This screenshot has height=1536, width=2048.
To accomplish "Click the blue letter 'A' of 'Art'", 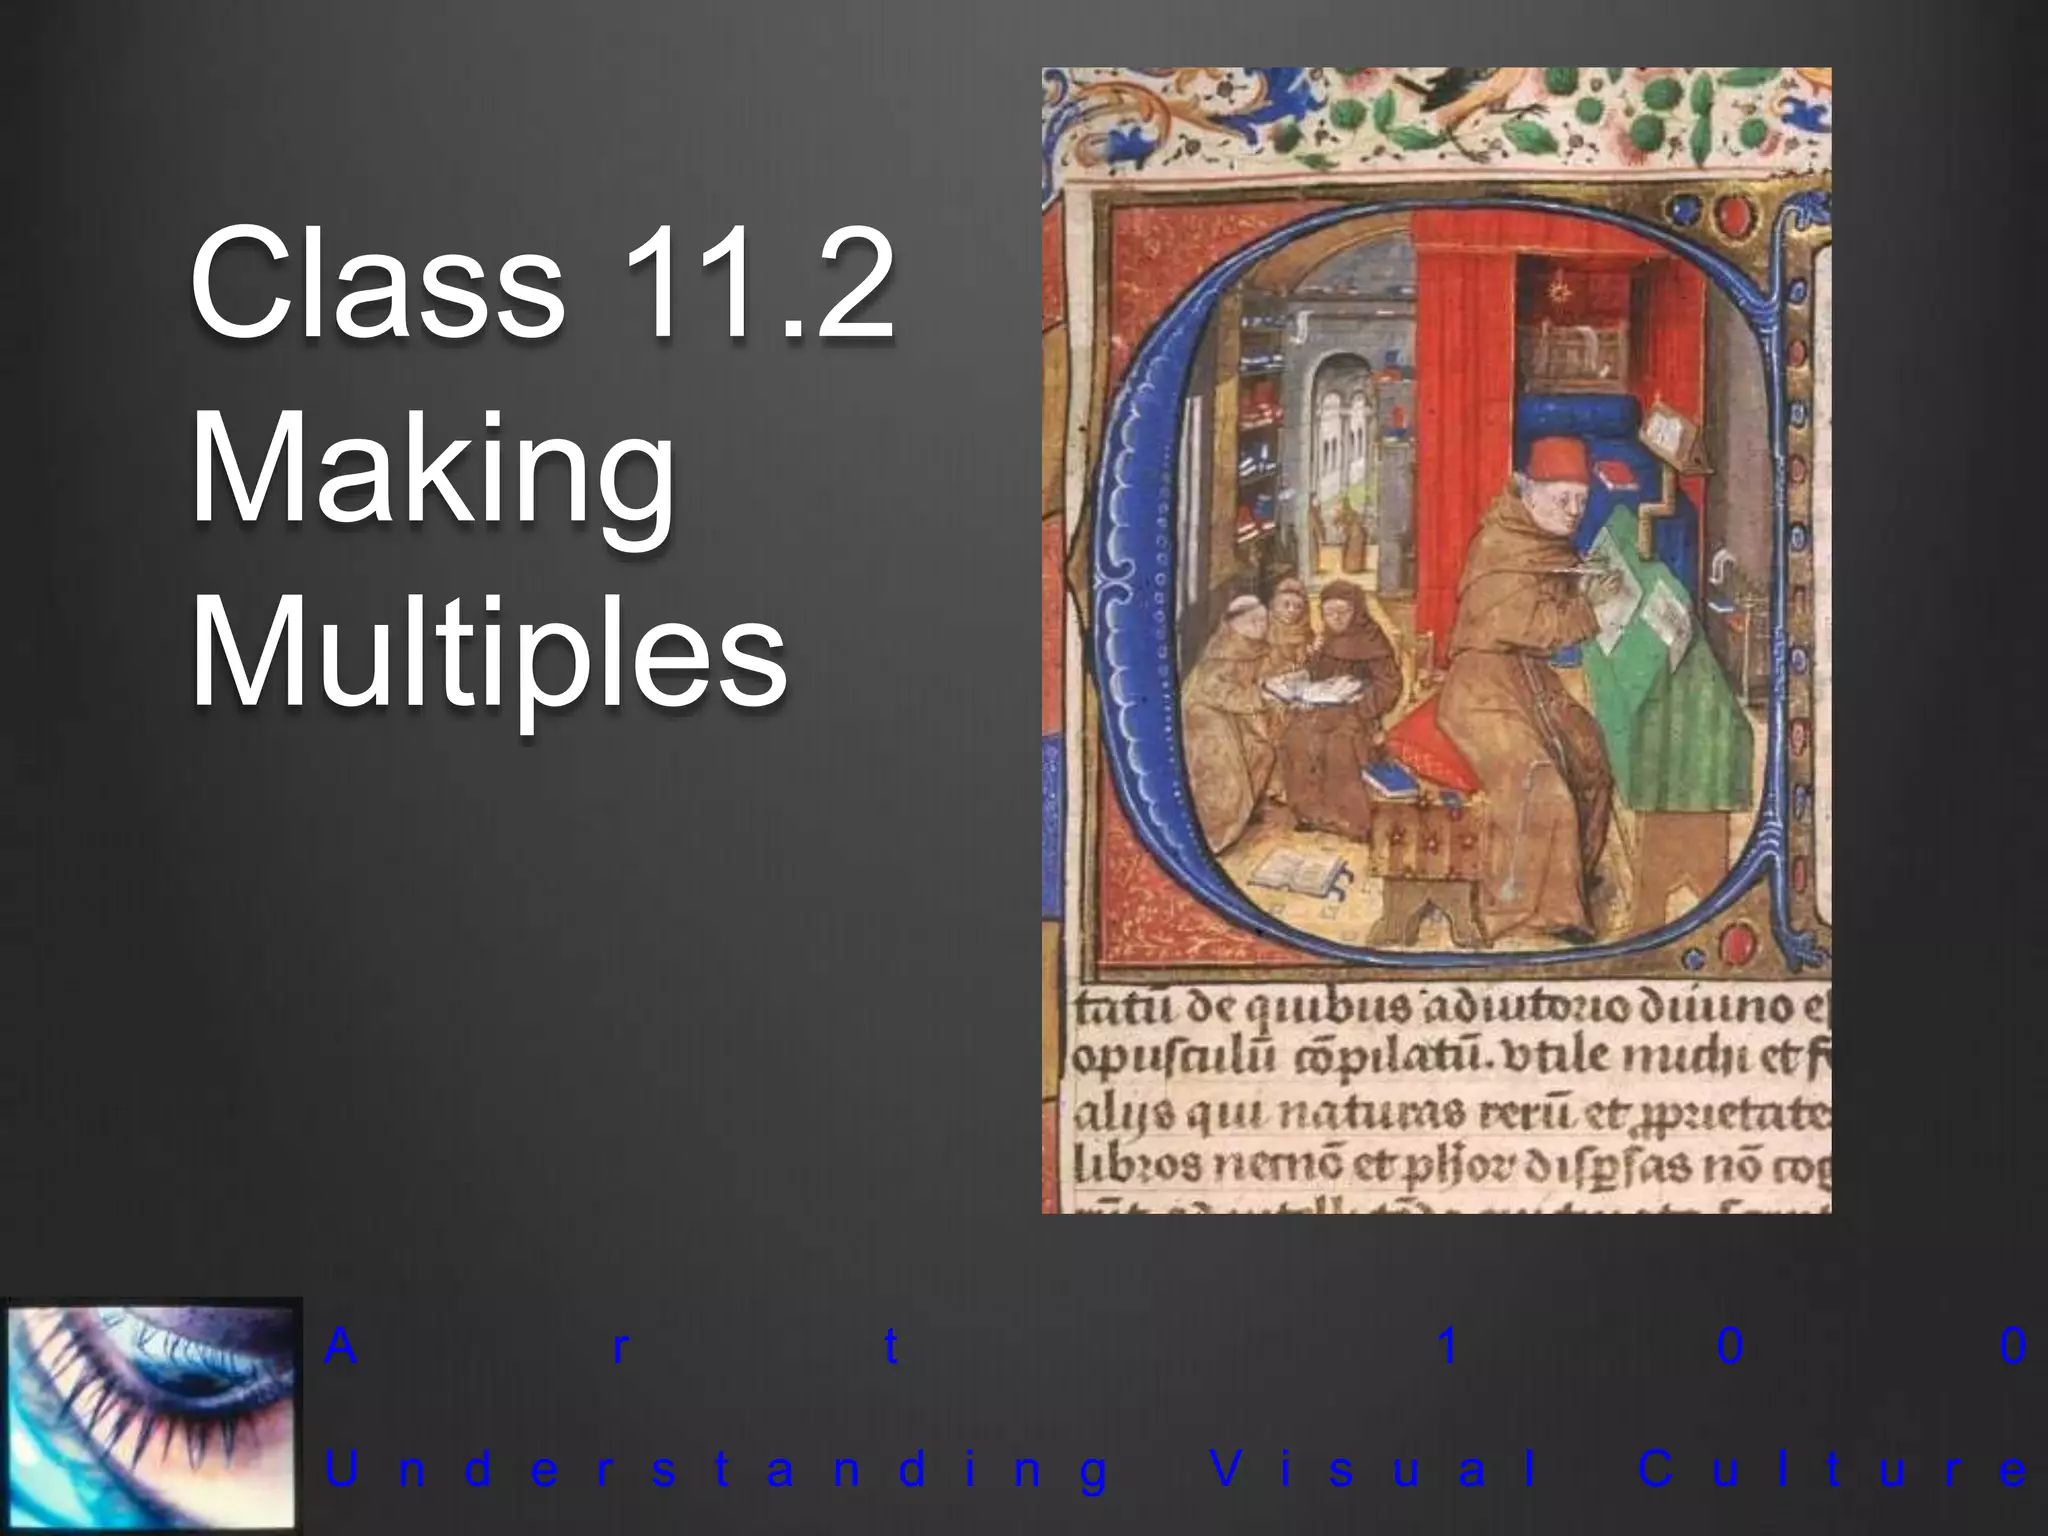I will [x=341, y=1348].
